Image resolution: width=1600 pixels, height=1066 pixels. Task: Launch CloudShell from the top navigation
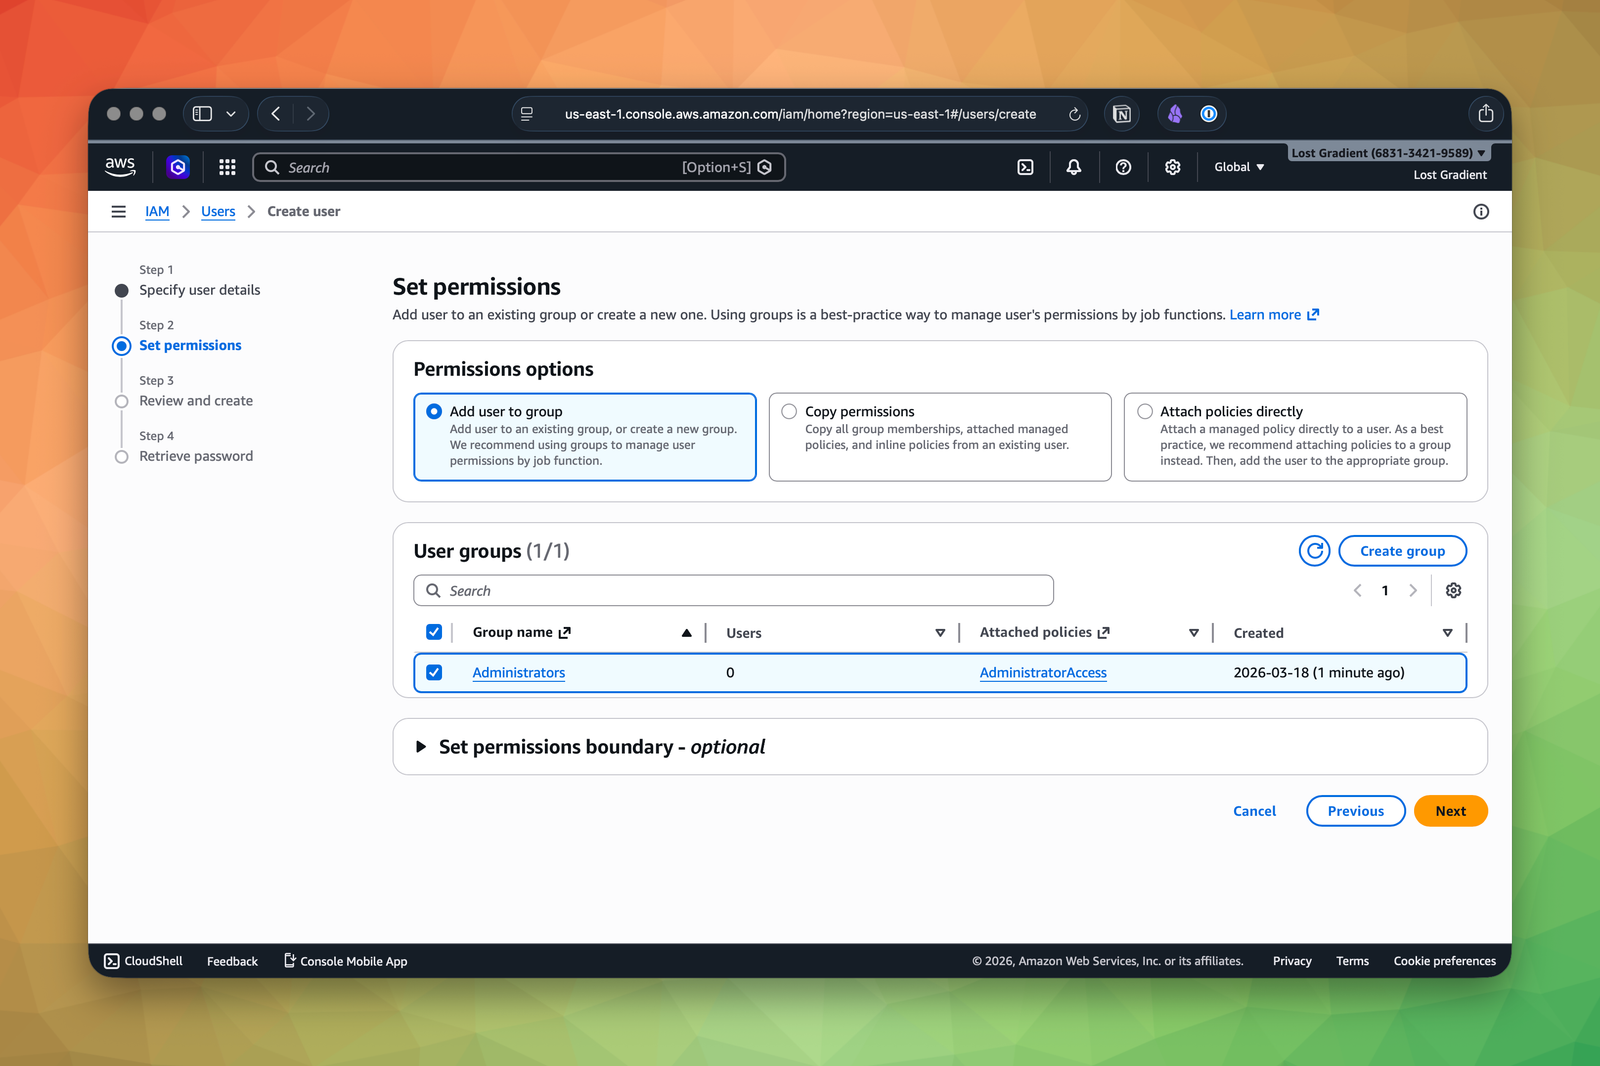point(1024,167)
